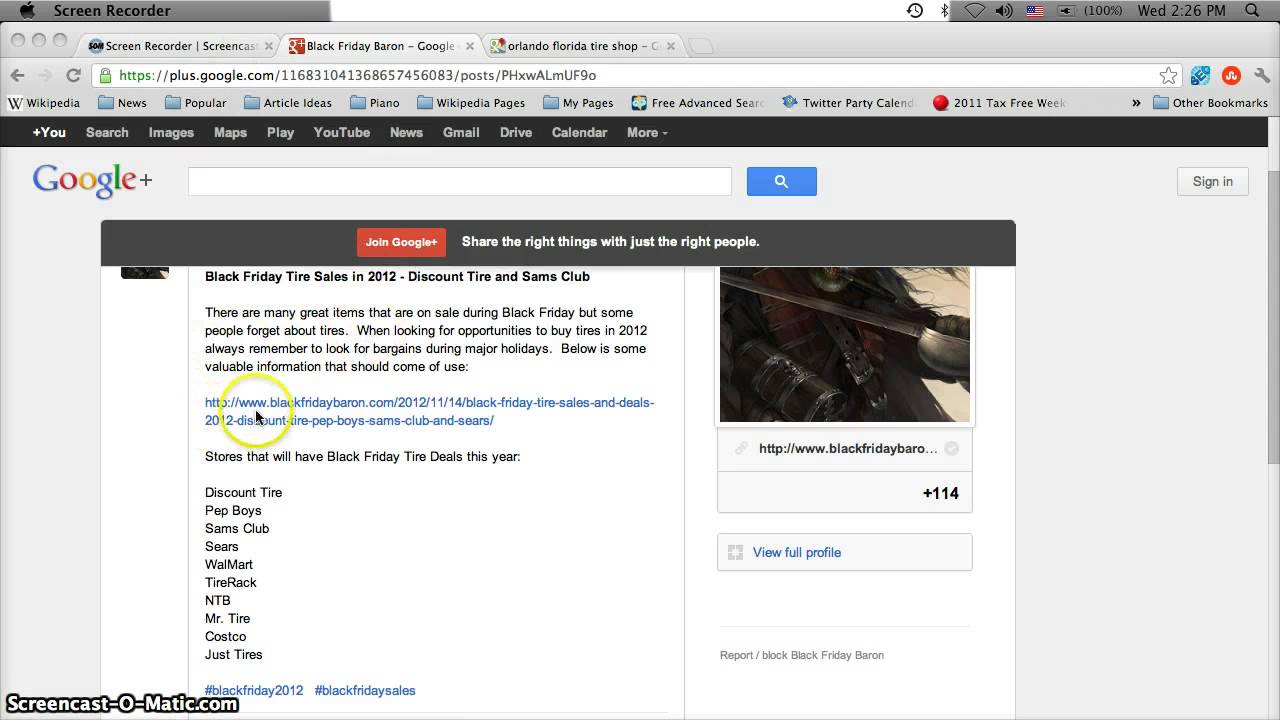
Task: Expand the News bookmarks folder
Action: pyautogui.click(x=122, y=103)
